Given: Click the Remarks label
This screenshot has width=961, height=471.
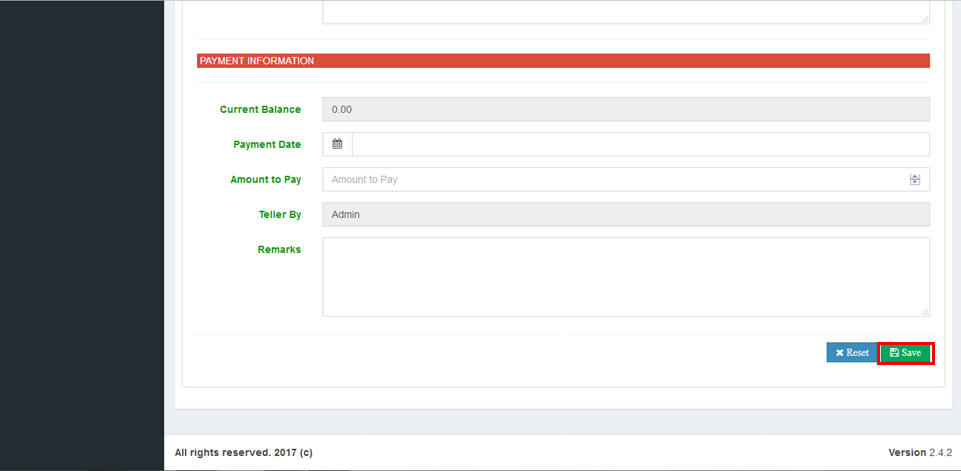Looking at the screenshot, I should pos(279,249).
